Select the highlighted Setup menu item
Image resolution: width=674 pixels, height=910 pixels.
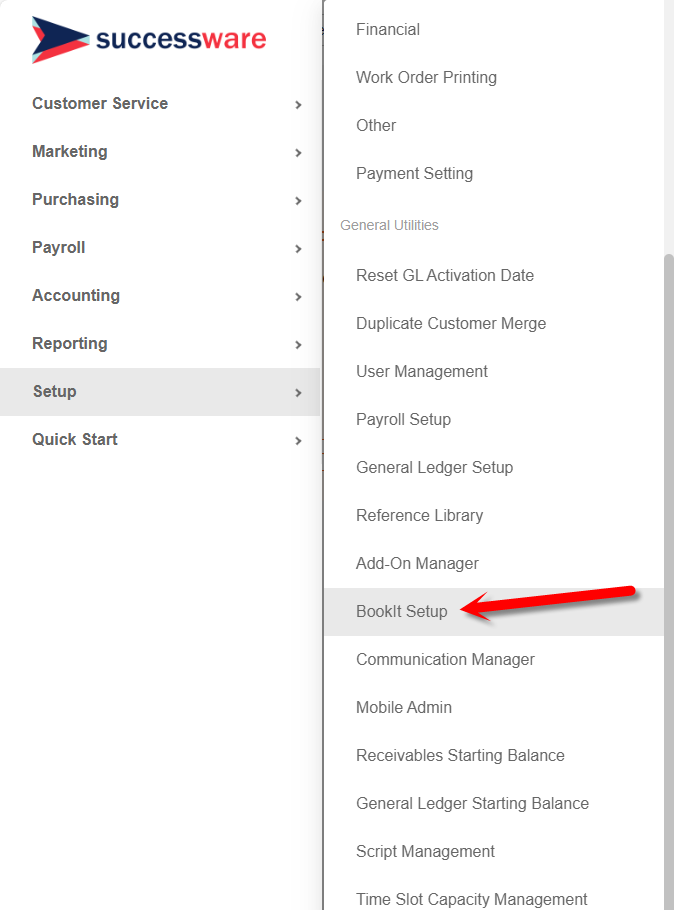click(x=54, y=391)
